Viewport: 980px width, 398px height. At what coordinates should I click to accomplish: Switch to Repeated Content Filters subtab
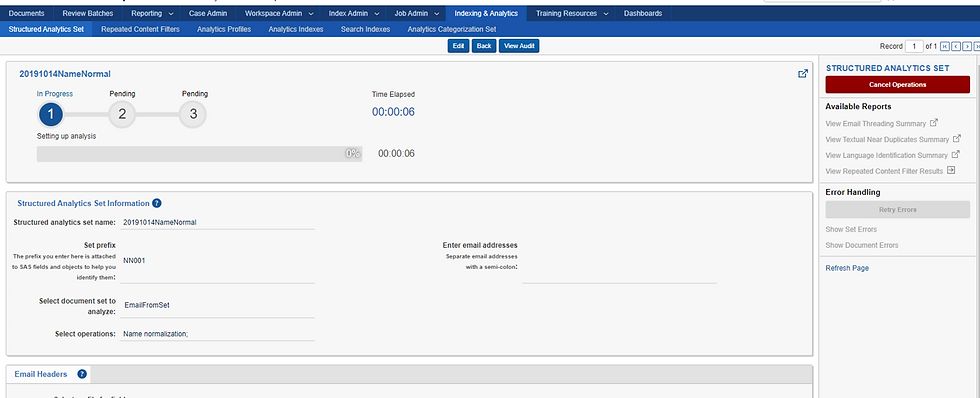click(x=140, y=29)
